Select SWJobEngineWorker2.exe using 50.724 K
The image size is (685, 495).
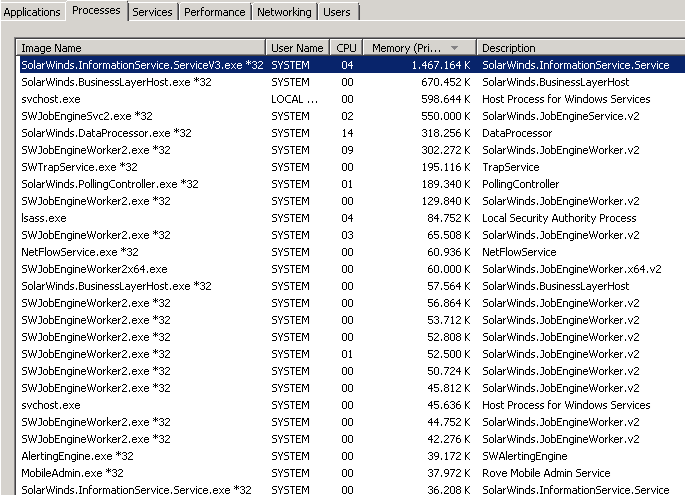coord(351,371)
